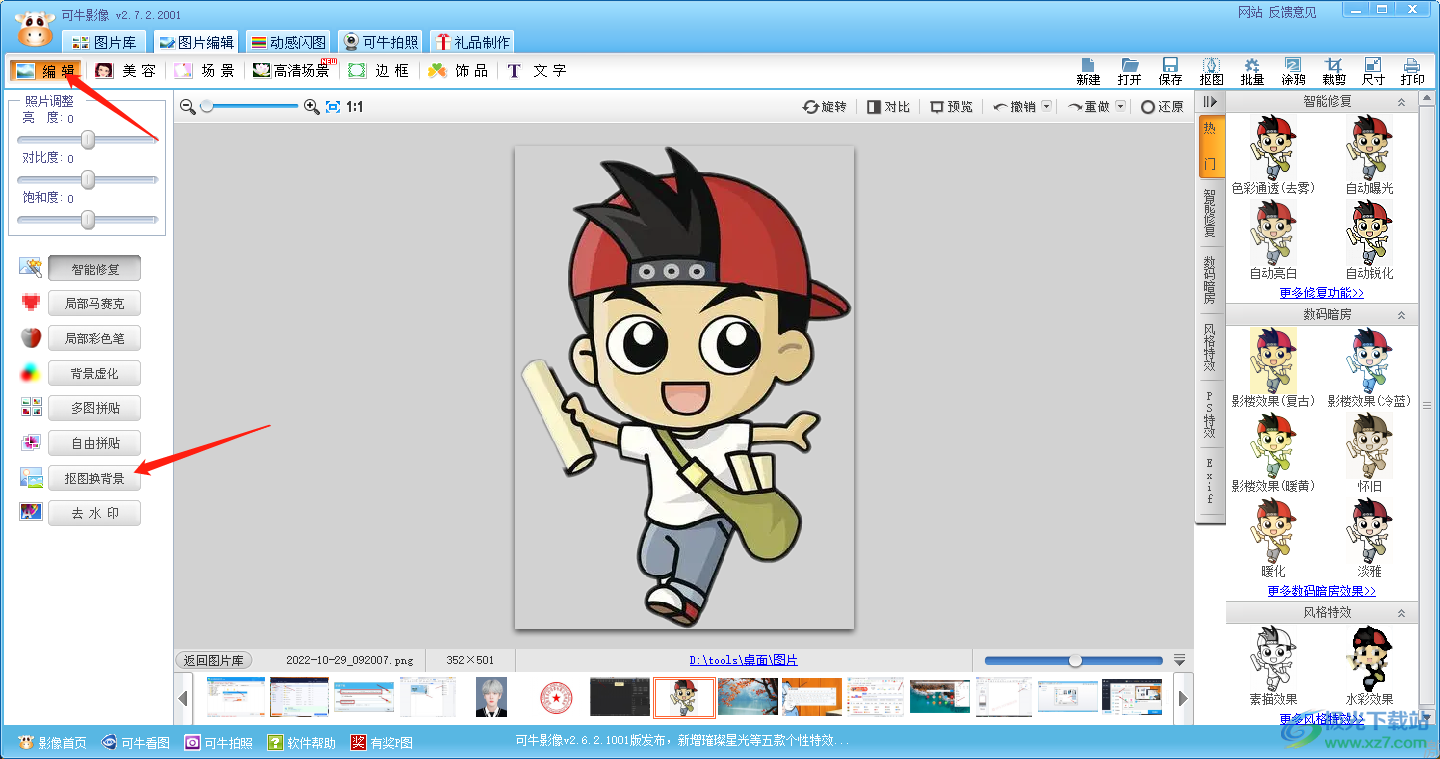Image resolution: width=1440 pixels, height=759 pixels.
Task: Toggle 对比 compare view
Action: (x=888, y=106)
